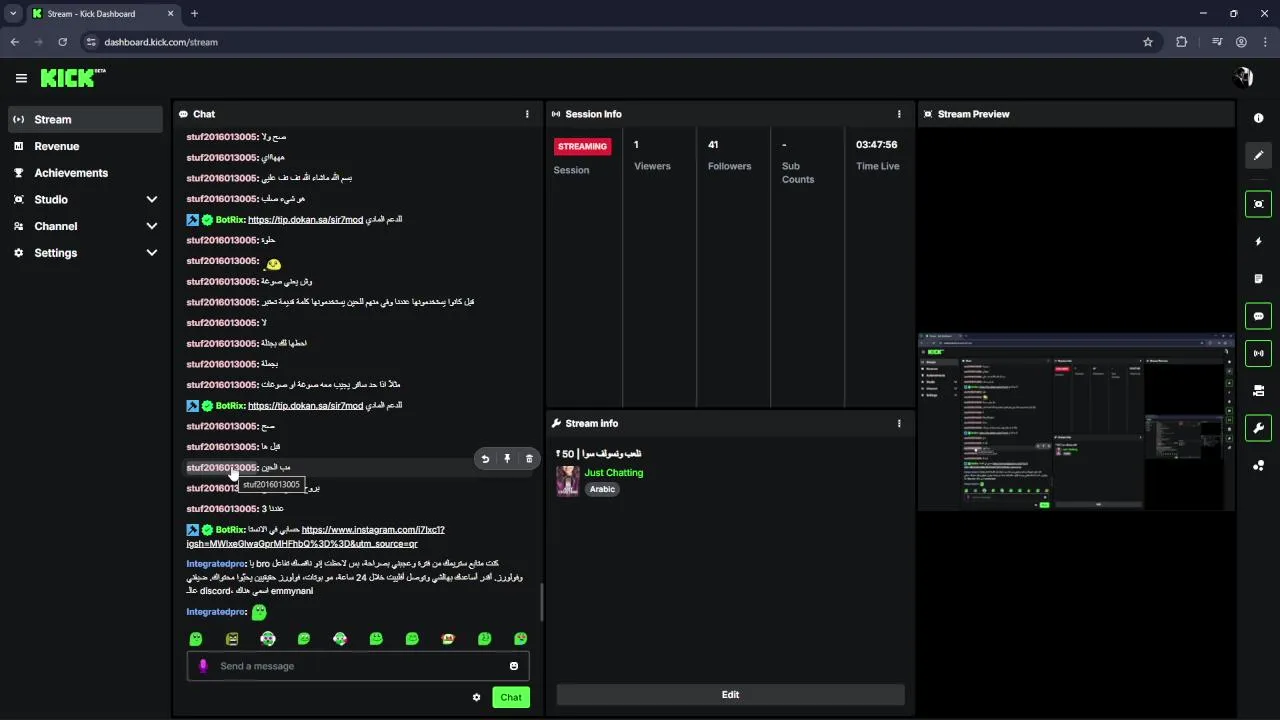Open the Chrome three-dot menu
Image resolution: width=1280 pixels, height=720 pixels.
tap(1265, 42)
